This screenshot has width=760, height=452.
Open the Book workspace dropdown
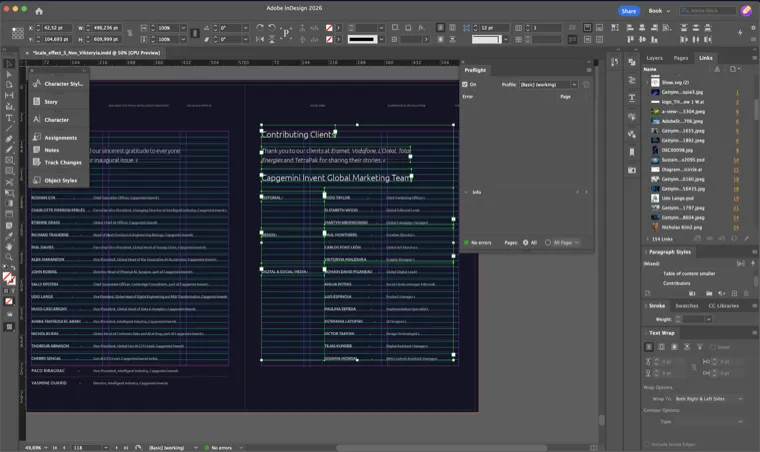[x=660, y=11]
